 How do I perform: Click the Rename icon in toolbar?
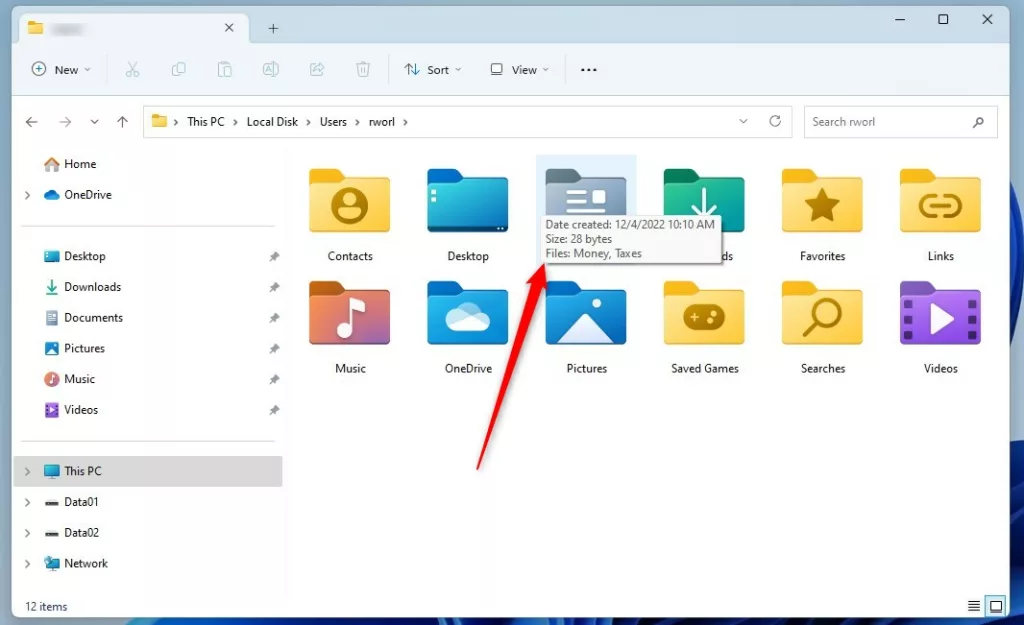[x=270, y=70]
